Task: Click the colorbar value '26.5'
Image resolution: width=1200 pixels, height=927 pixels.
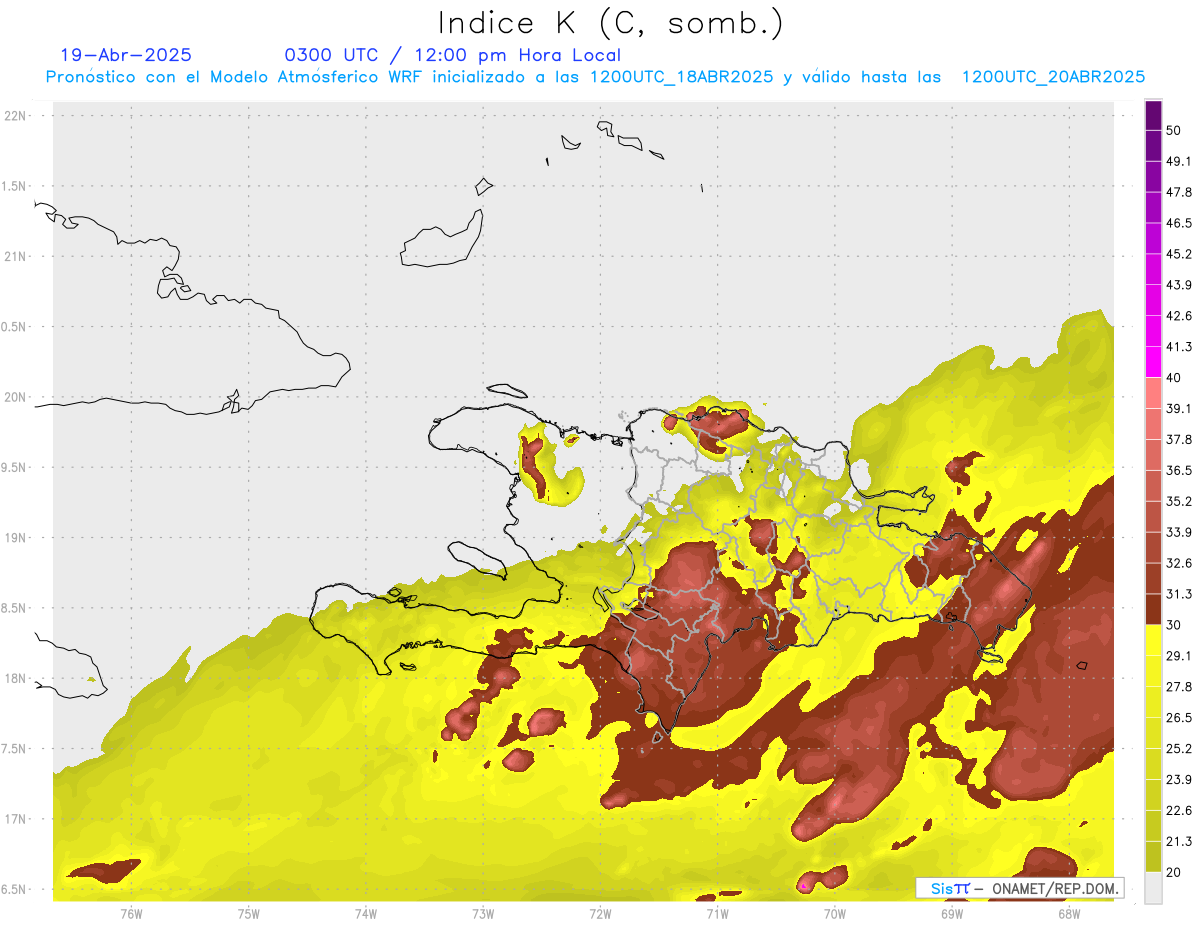Action: coord(1179,718)
